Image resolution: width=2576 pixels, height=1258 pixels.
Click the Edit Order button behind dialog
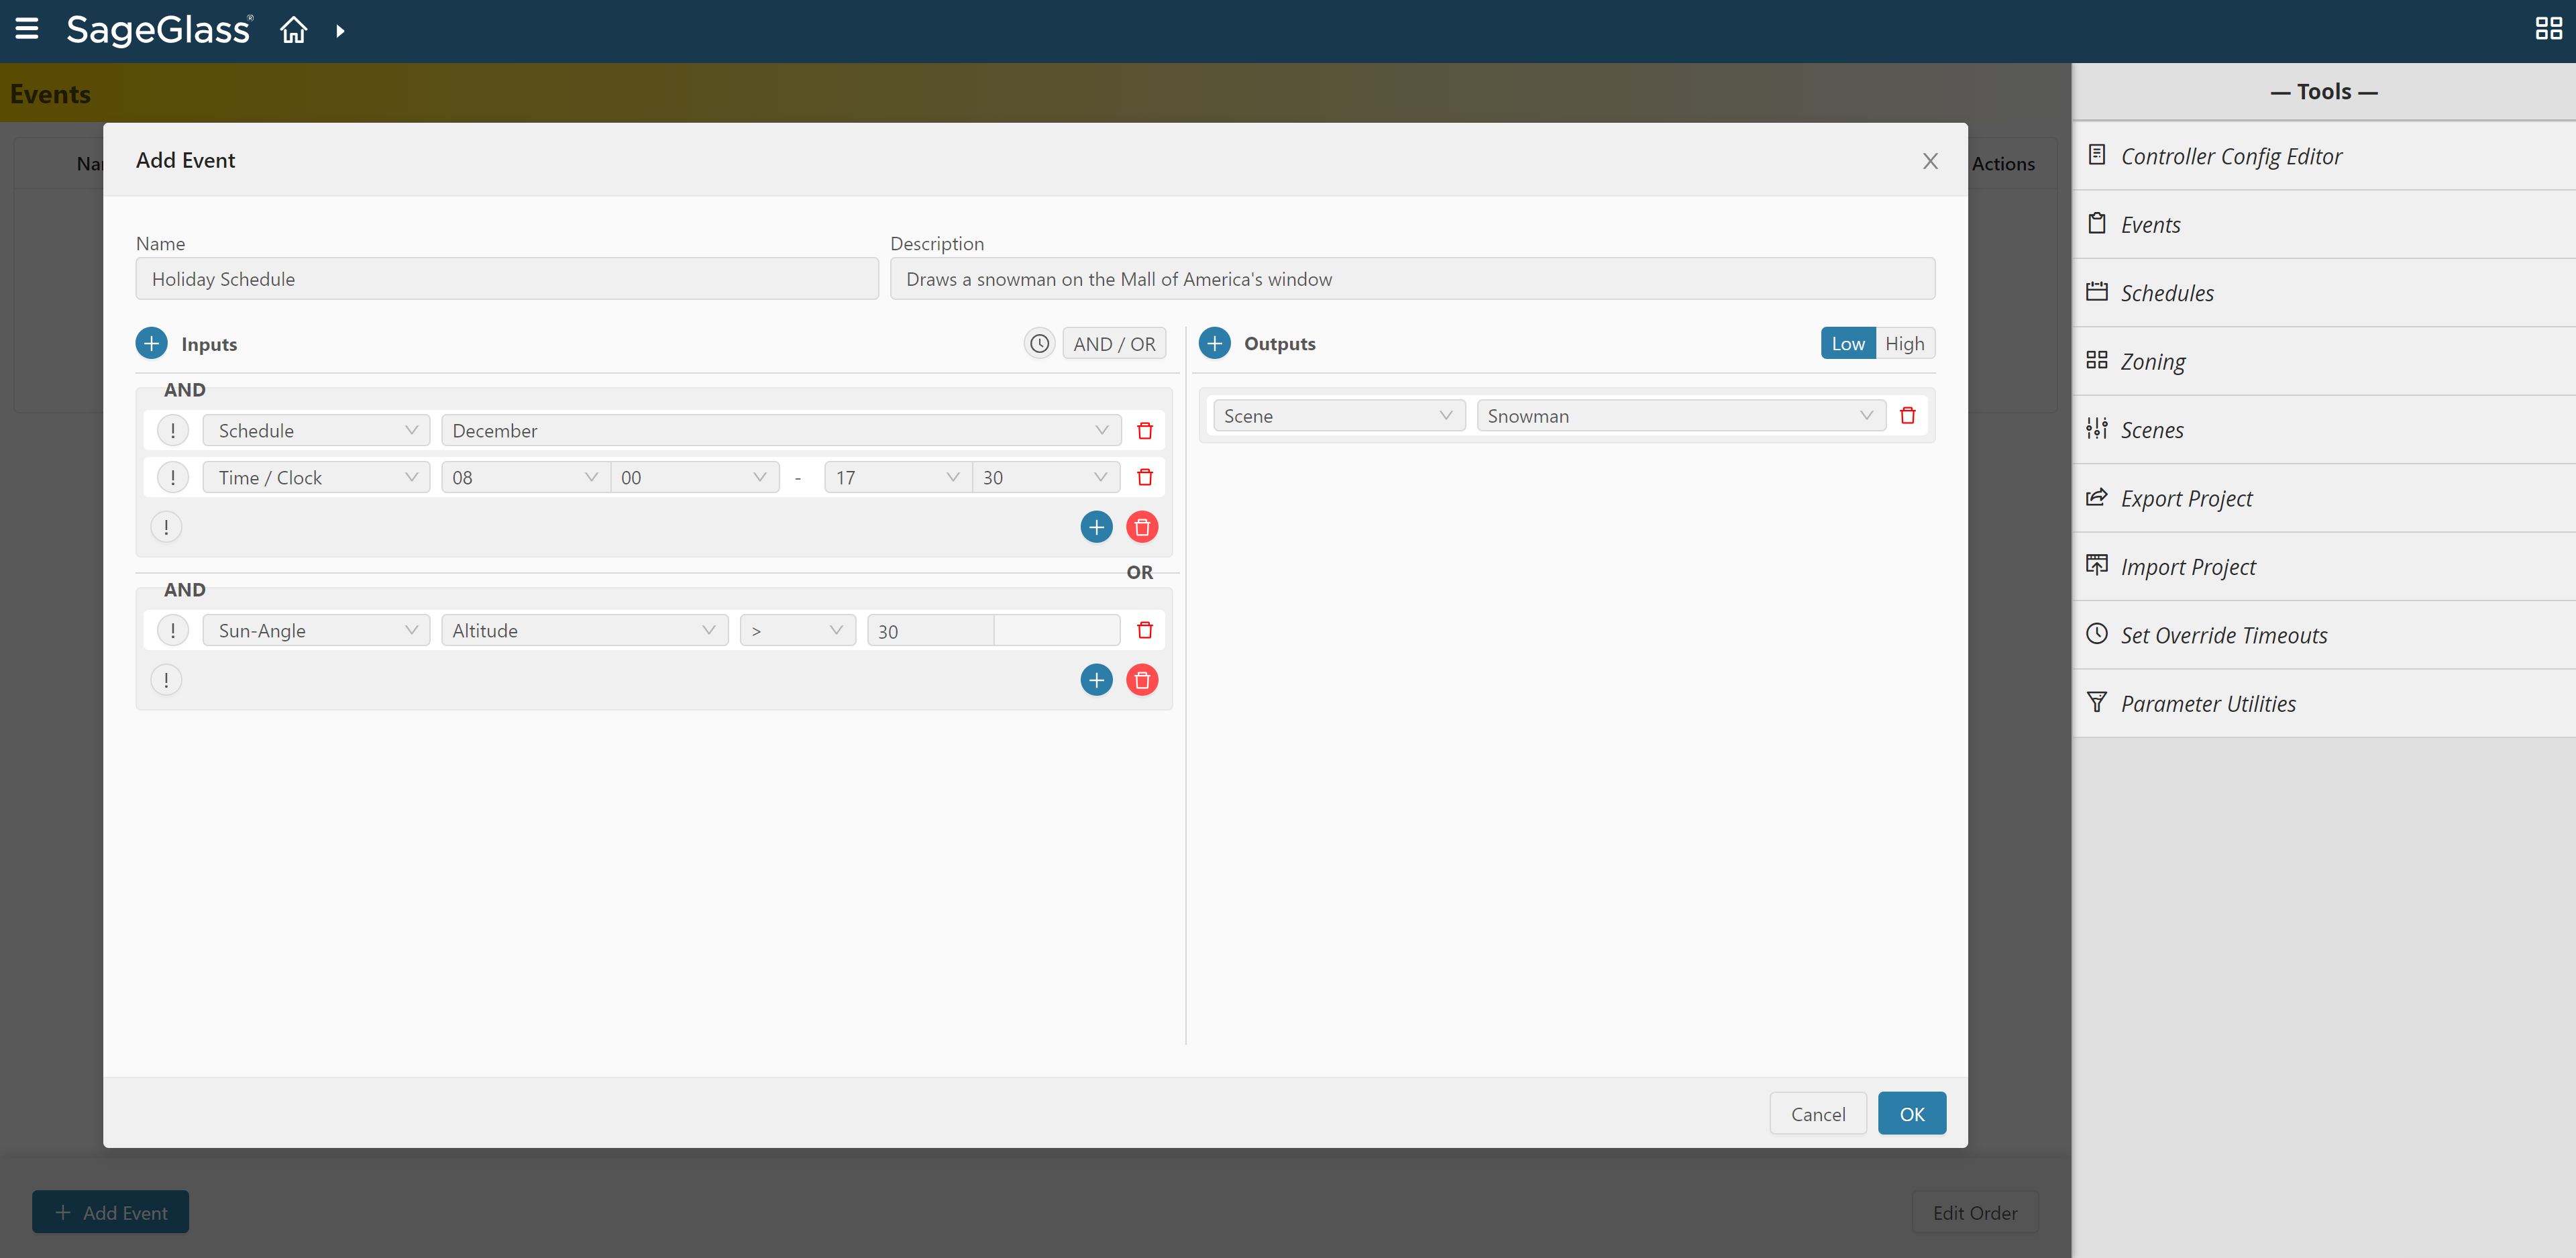tap(1974, 1212)
